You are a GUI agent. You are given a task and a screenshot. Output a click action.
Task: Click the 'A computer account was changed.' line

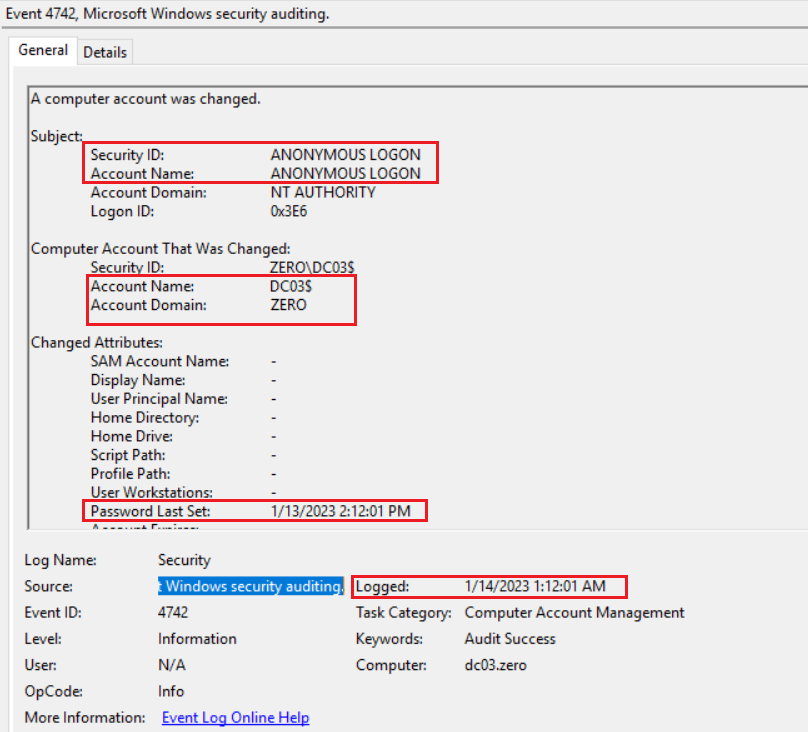[146, 99]
